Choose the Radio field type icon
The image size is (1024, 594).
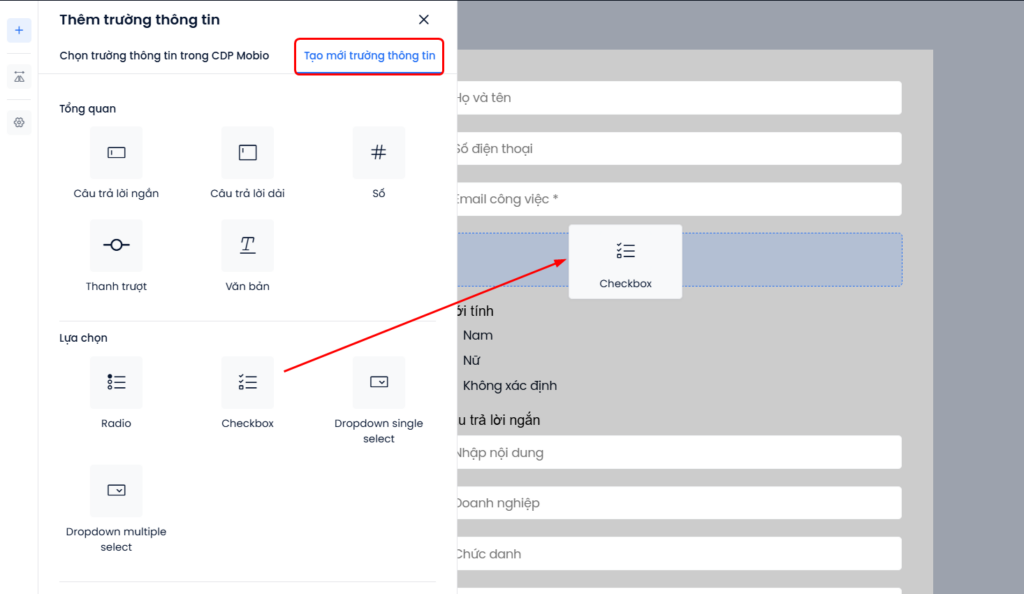116,382
